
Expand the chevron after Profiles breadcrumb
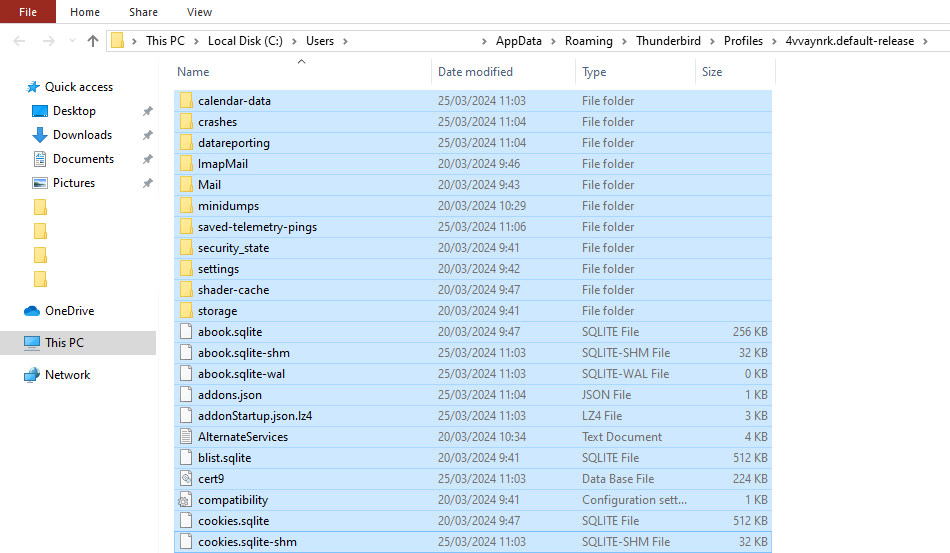pyautogui.click(x=774, y=41)
